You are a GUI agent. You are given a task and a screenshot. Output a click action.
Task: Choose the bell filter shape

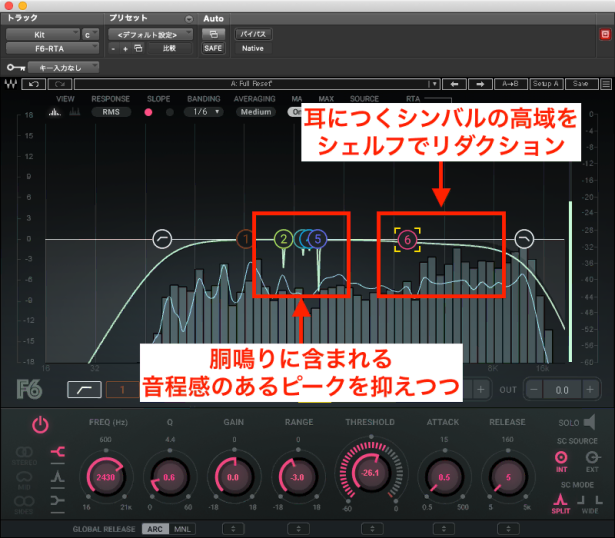58,477
